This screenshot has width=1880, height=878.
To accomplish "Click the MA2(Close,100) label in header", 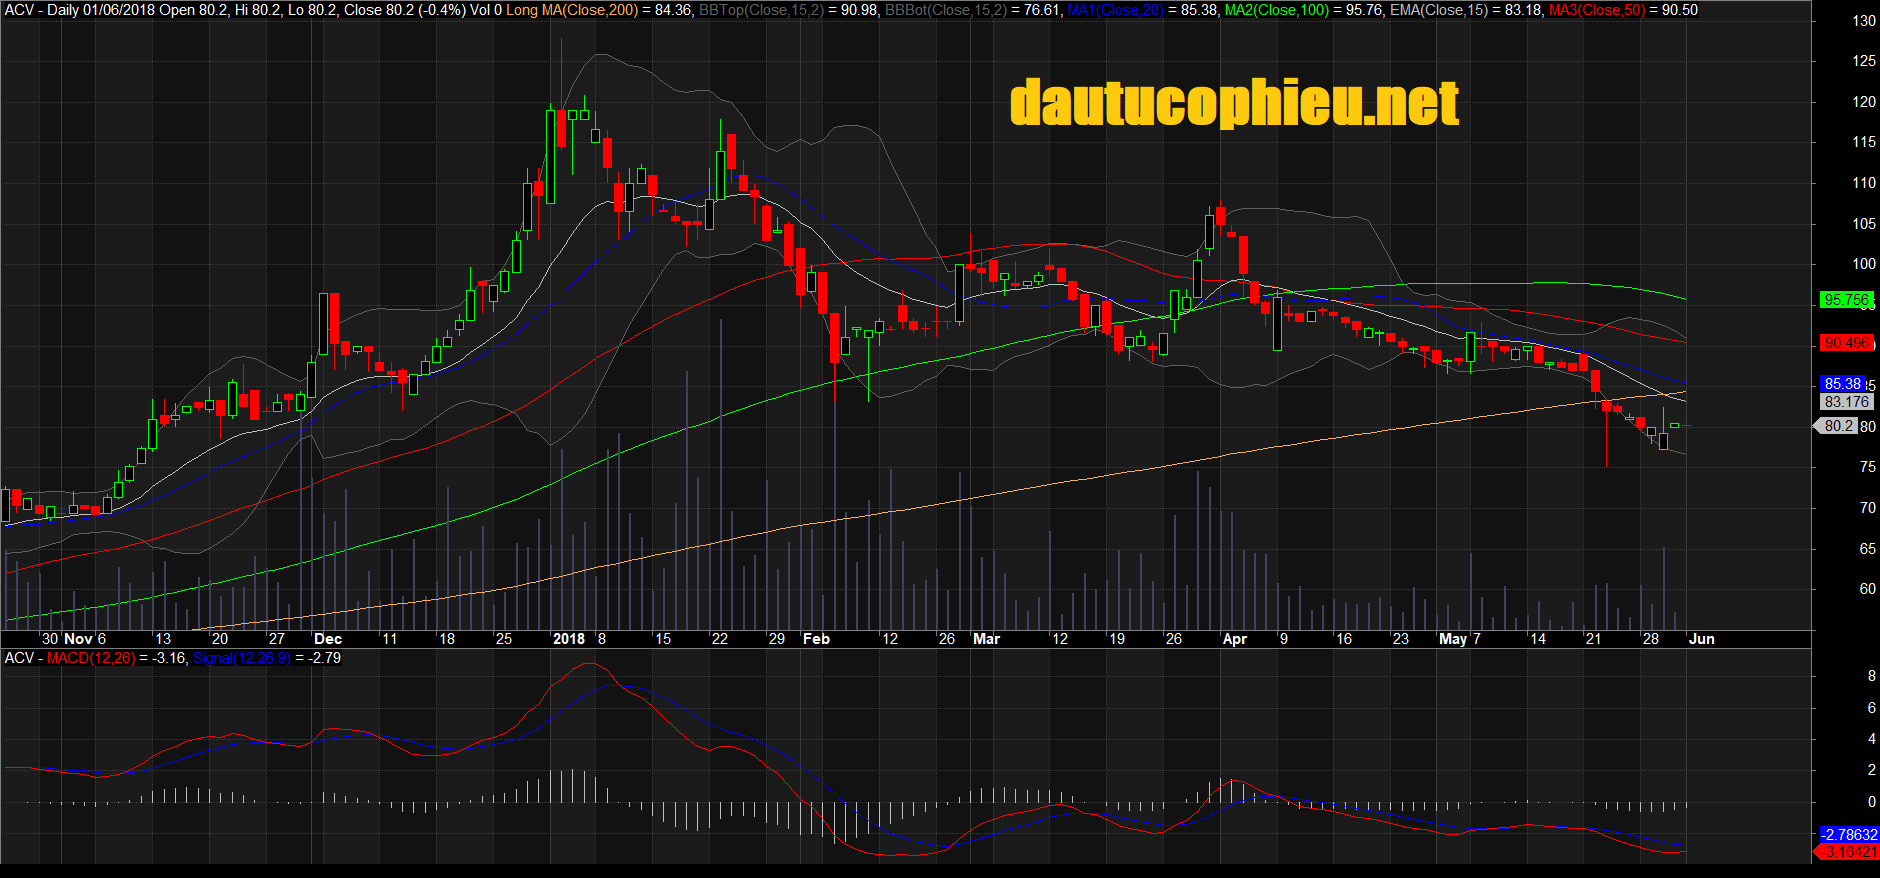I will [x=1277, y=10].
